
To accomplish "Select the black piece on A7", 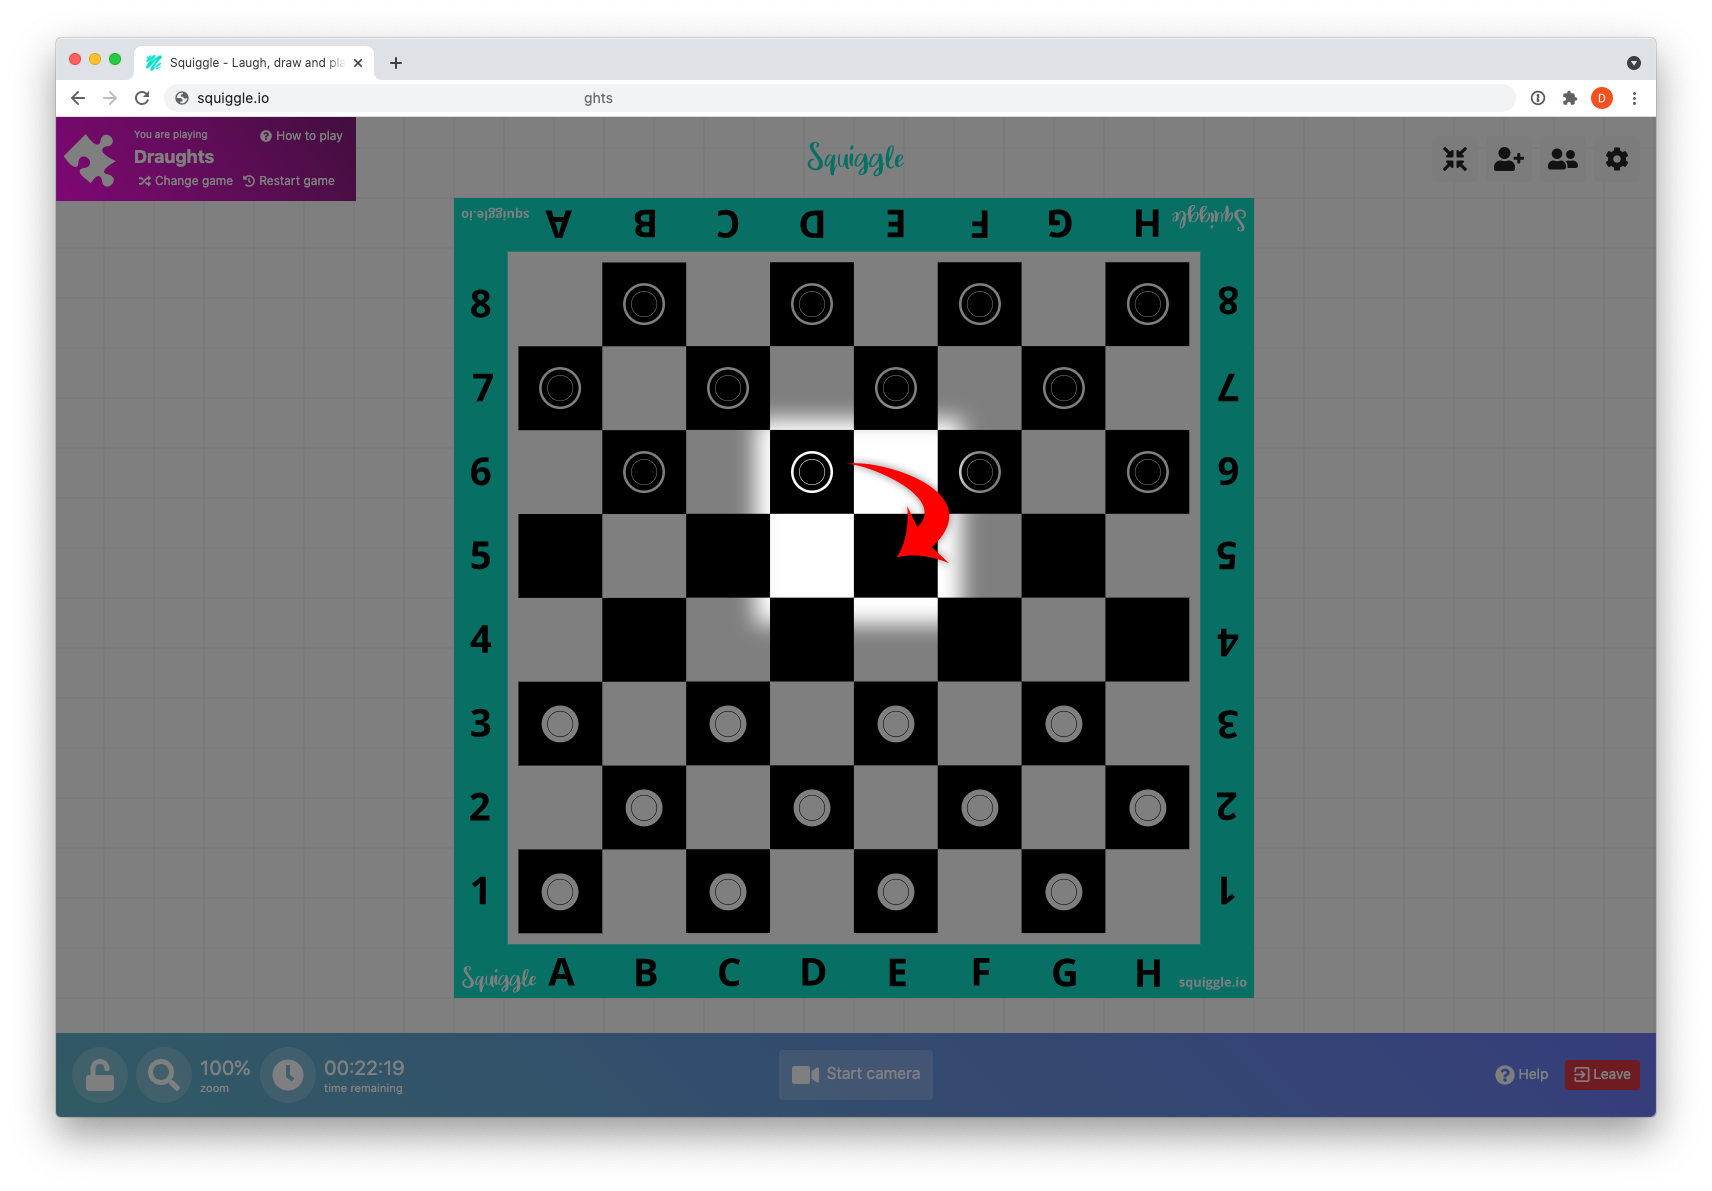I will click(560, 388).
